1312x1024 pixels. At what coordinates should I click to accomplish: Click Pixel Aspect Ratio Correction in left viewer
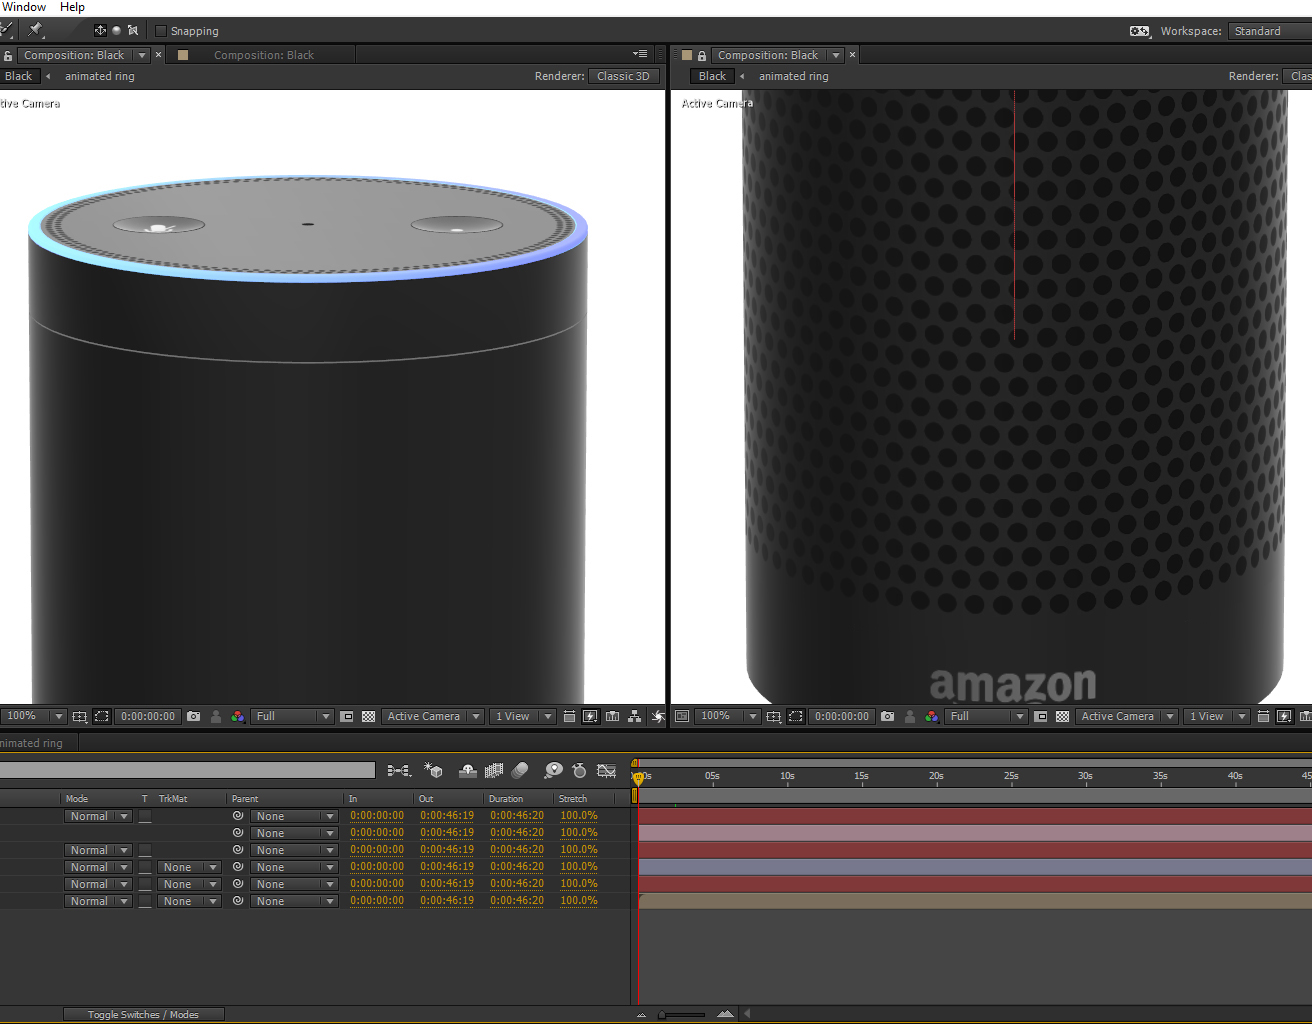coord(569,716)
